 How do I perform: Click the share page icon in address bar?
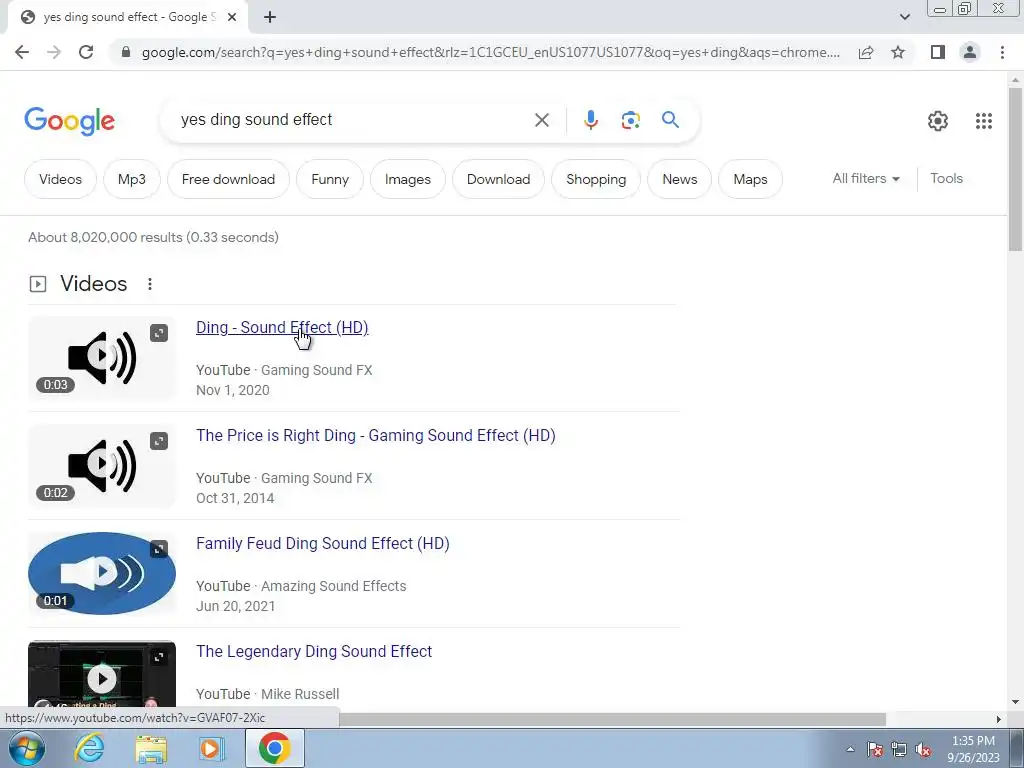pyautogui.click(x=866, y=52)
